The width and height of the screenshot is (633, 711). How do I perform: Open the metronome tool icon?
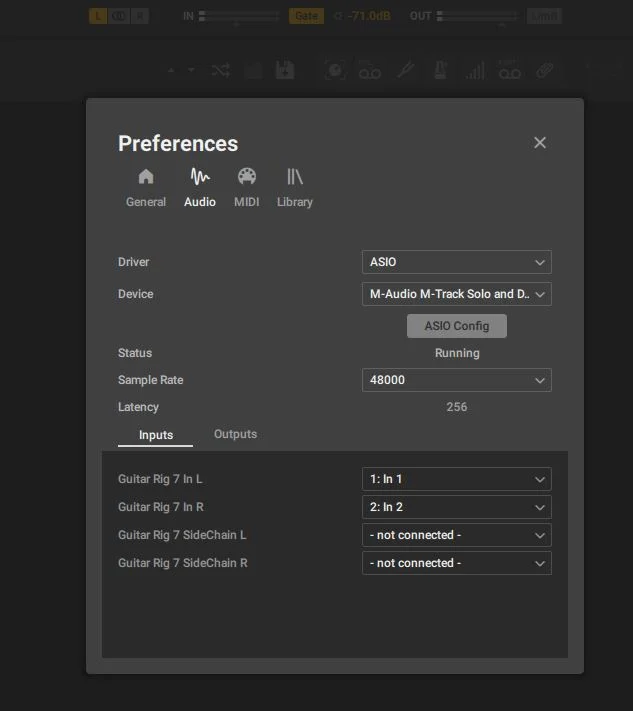(x=439, y=70)
